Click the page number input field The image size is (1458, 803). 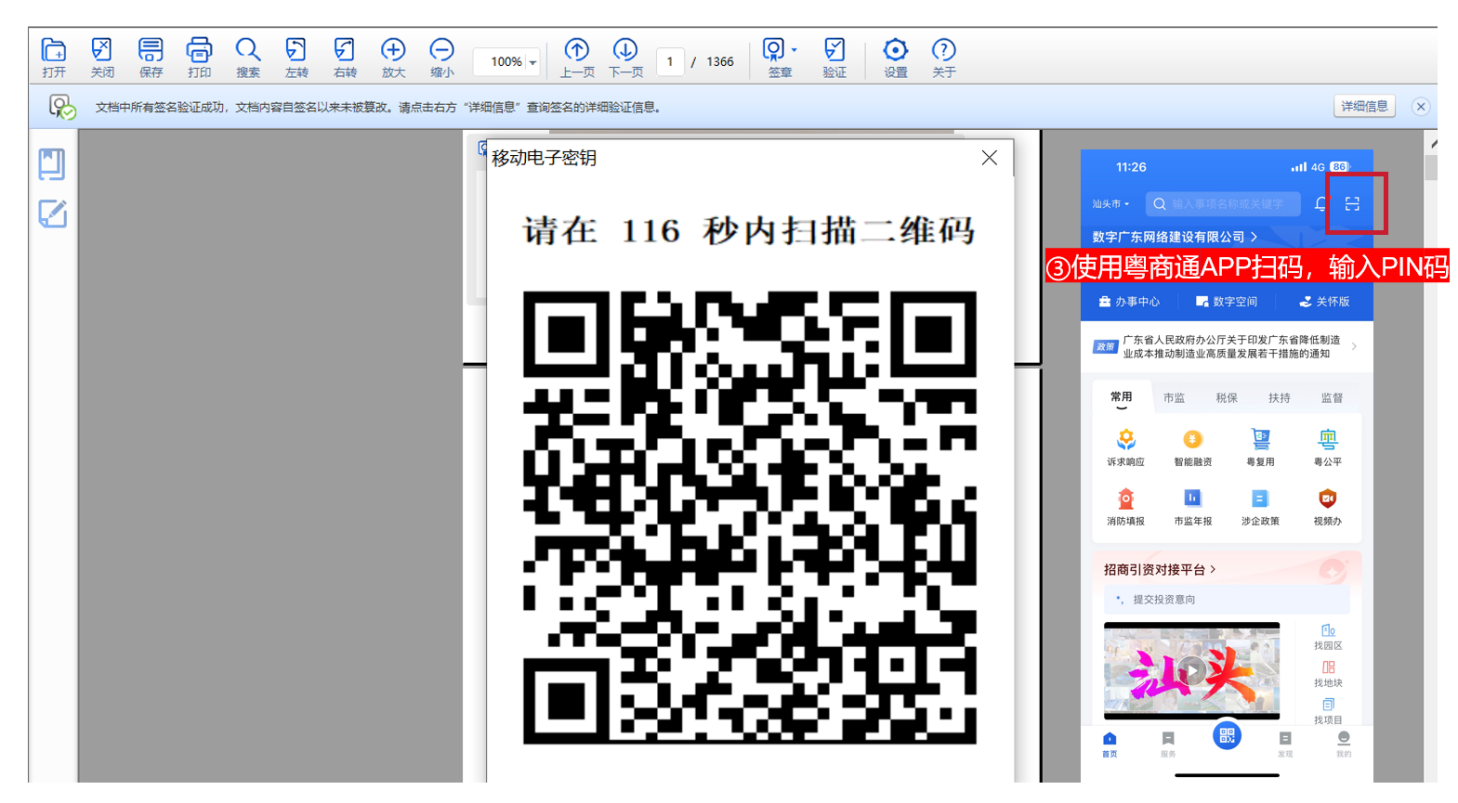point(670,62)
